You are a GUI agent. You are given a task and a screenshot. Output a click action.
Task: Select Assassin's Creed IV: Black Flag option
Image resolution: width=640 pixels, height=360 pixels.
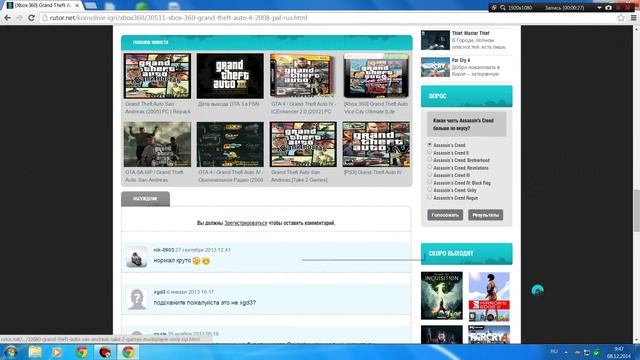[x=429, y=182]
